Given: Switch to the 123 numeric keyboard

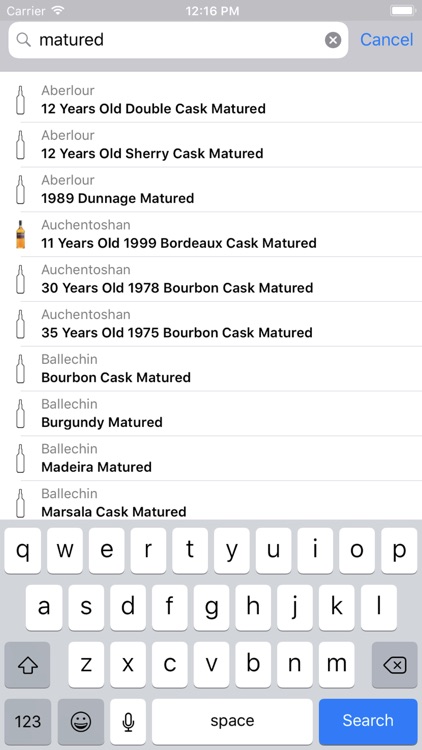Looking at the screenshot, I should coord(28,721).
